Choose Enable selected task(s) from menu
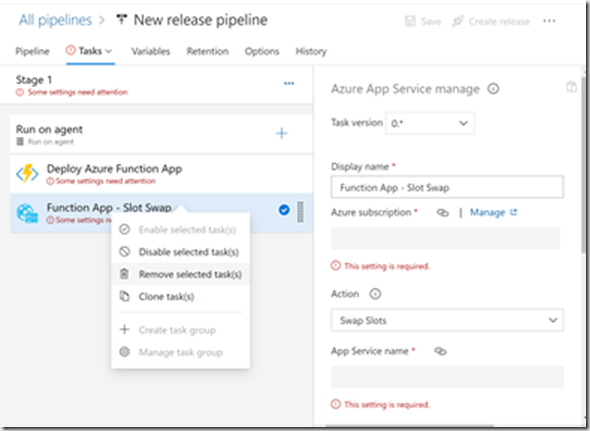This screenshot has height=431, width=590. coord(181,230)
